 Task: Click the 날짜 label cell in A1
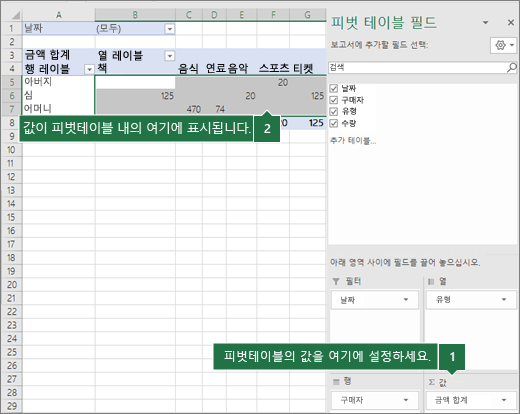point(59,28)
